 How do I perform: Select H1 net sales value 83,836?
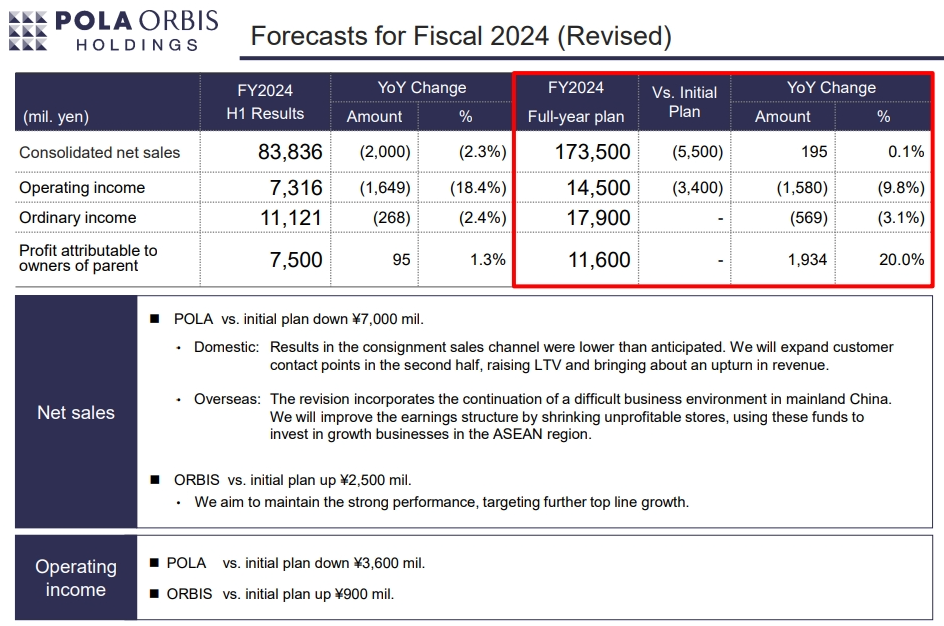[290, 152]
